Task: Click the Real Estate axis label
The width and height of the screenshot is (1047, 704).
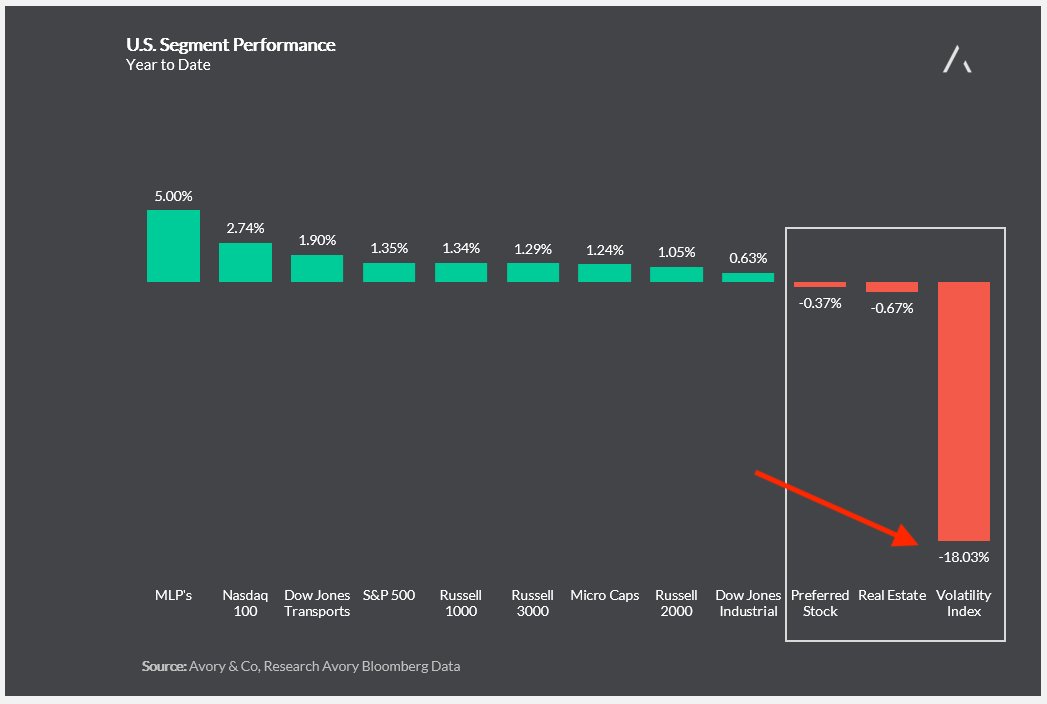Action: click(892, 596)
